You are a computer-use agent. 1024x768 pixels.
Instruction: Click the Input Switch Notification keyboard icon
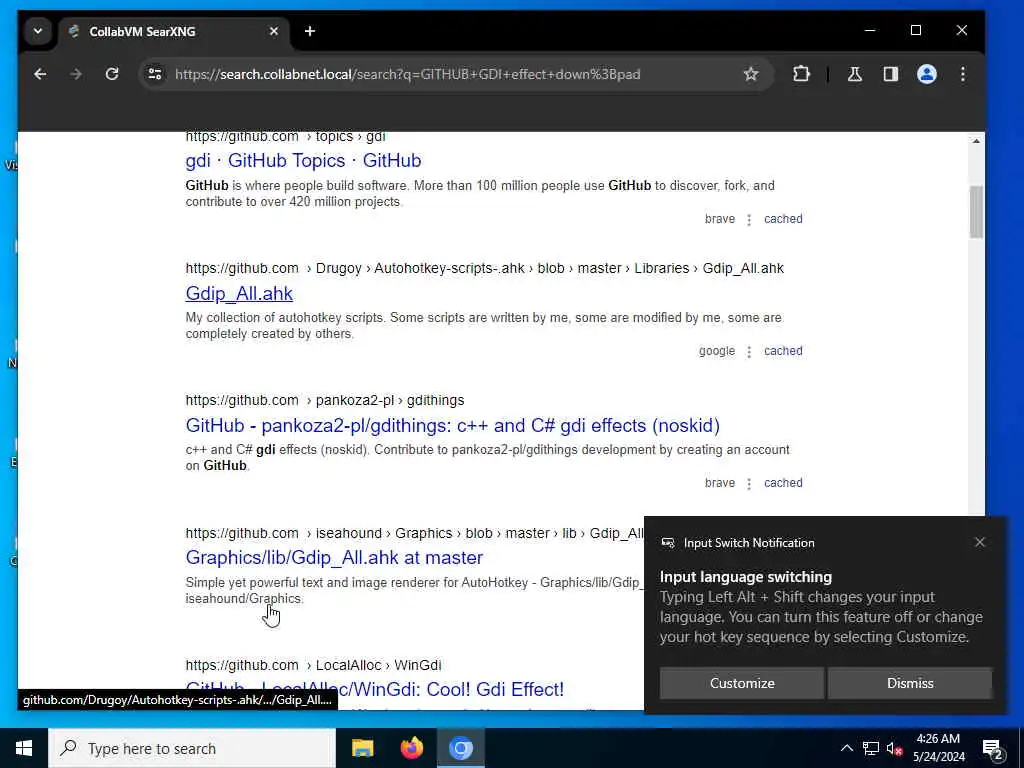667,543
